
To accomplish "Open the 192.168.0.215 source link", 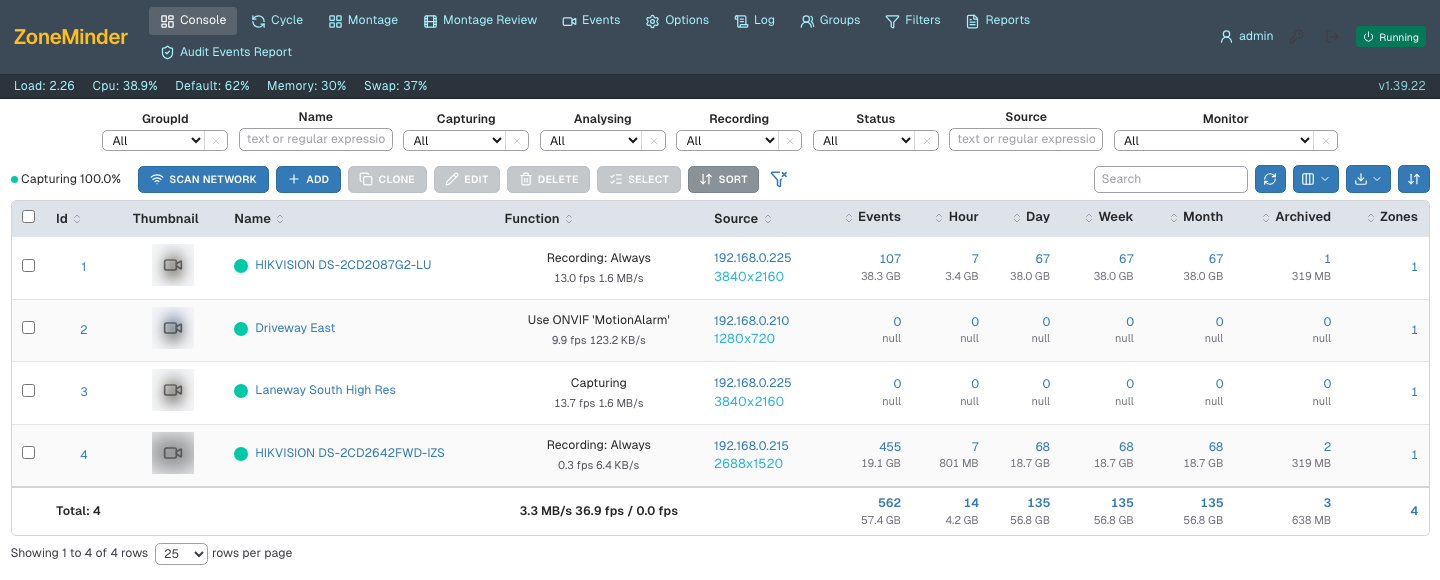I will [751, 446].
